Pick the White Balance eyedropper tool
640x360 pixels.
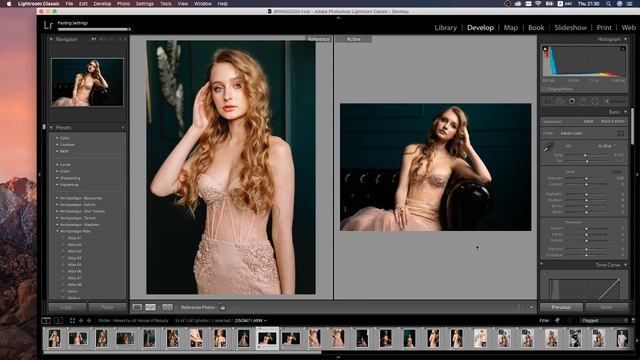point(548,148)
